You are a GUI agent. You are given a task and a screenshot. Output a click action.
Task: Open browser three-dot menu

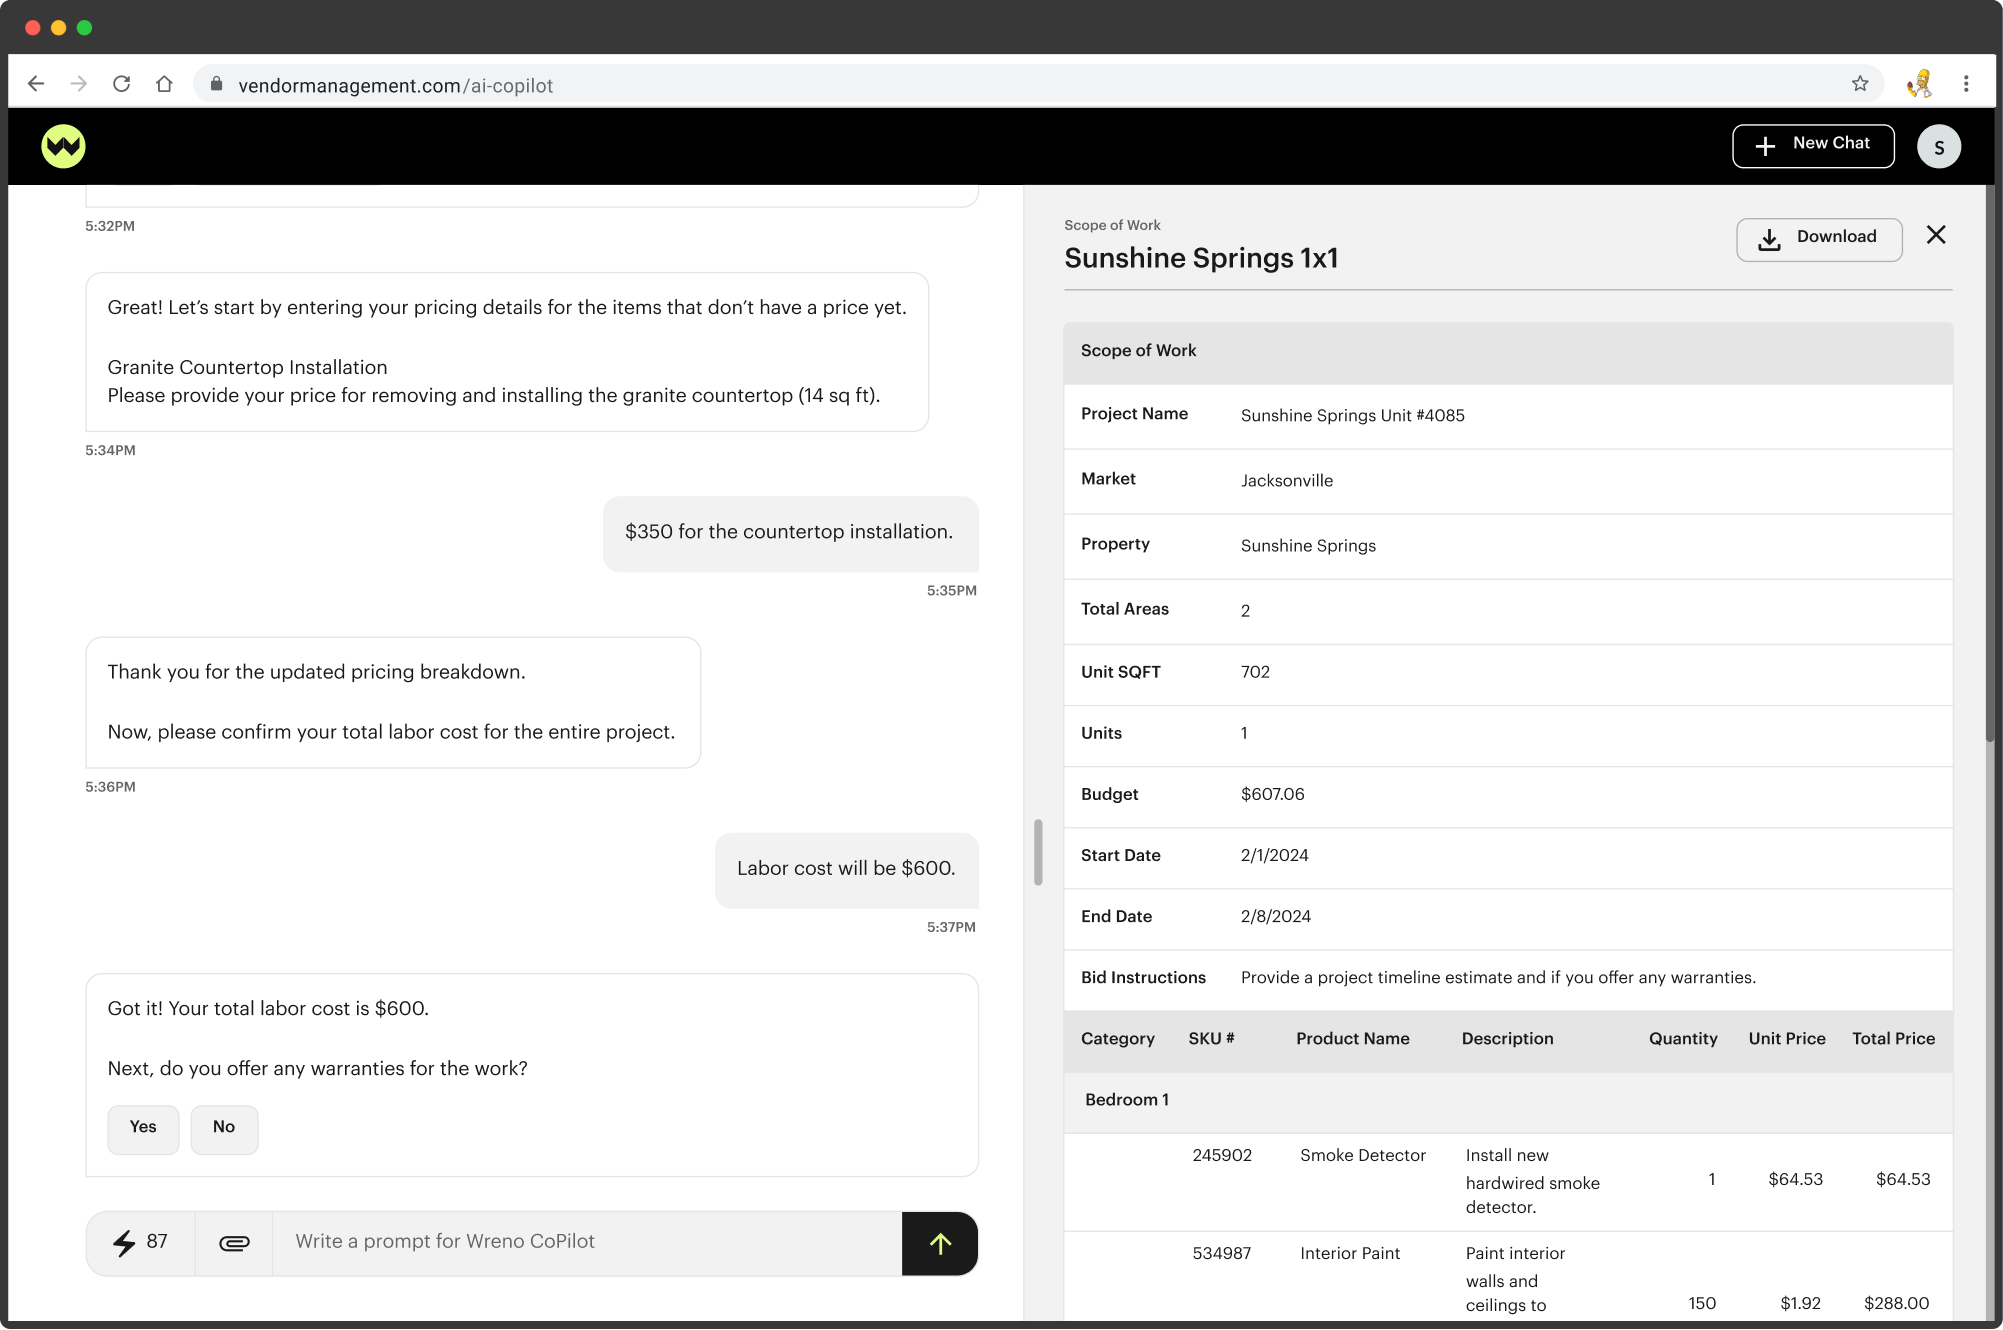pos(1966,84)
